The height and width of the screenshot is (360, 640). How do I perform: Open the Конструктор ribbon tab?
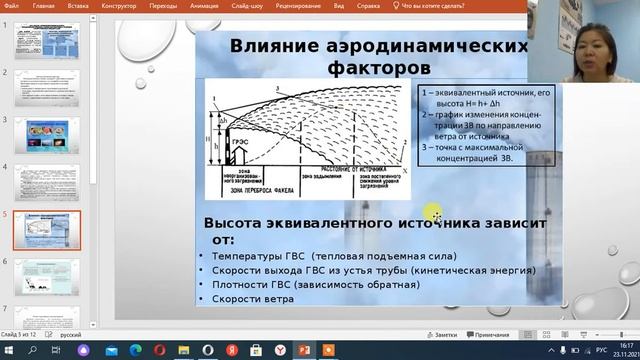coord(118,6)
